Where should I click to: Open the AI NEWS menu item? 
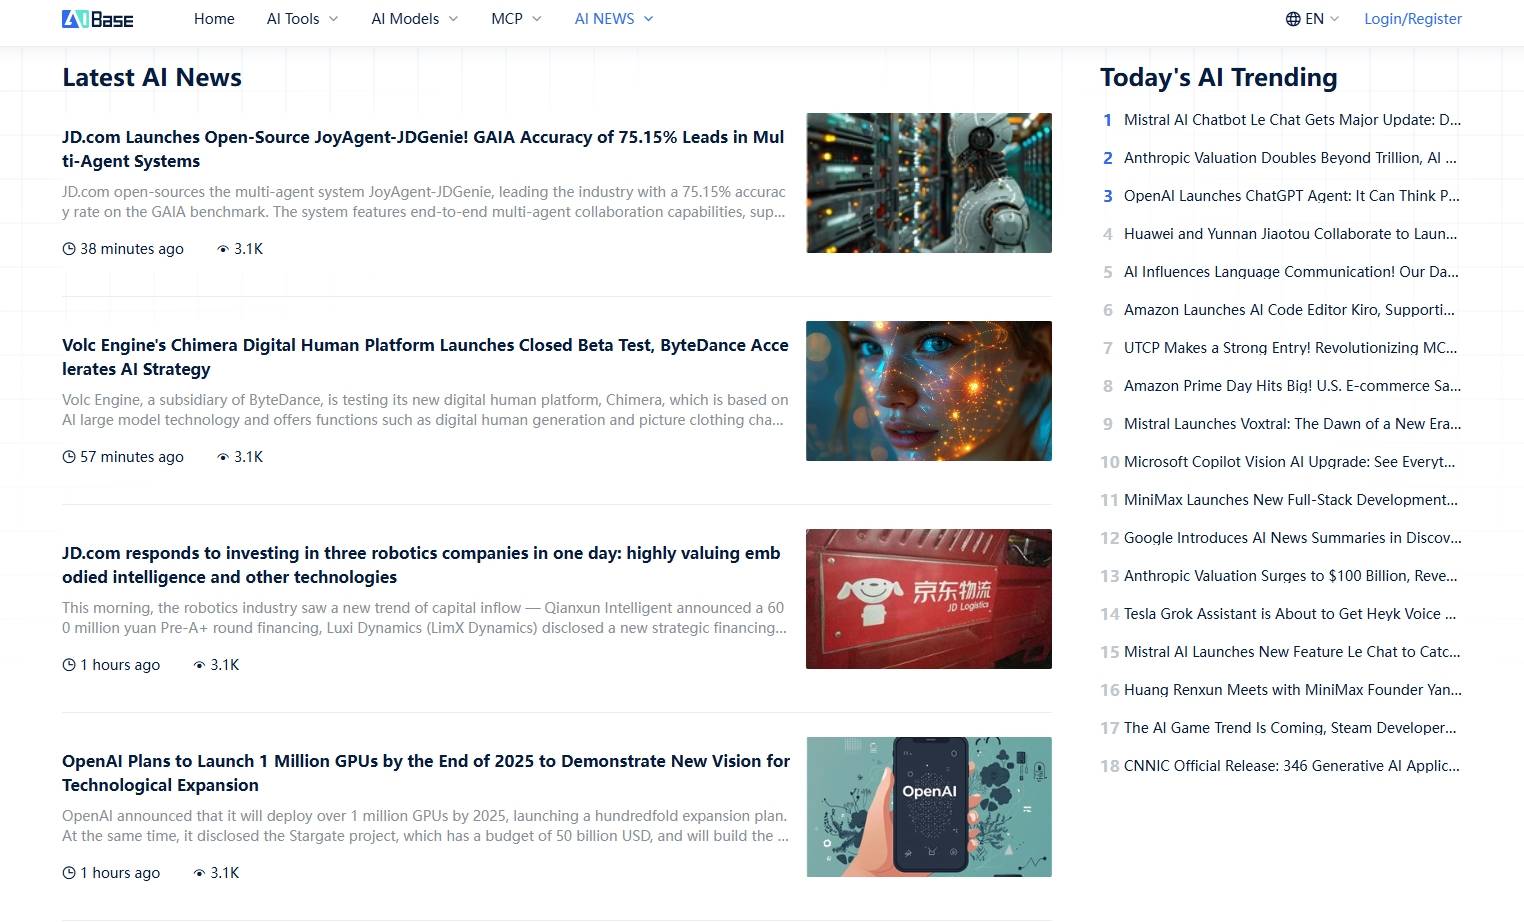[x=604, y=18]
